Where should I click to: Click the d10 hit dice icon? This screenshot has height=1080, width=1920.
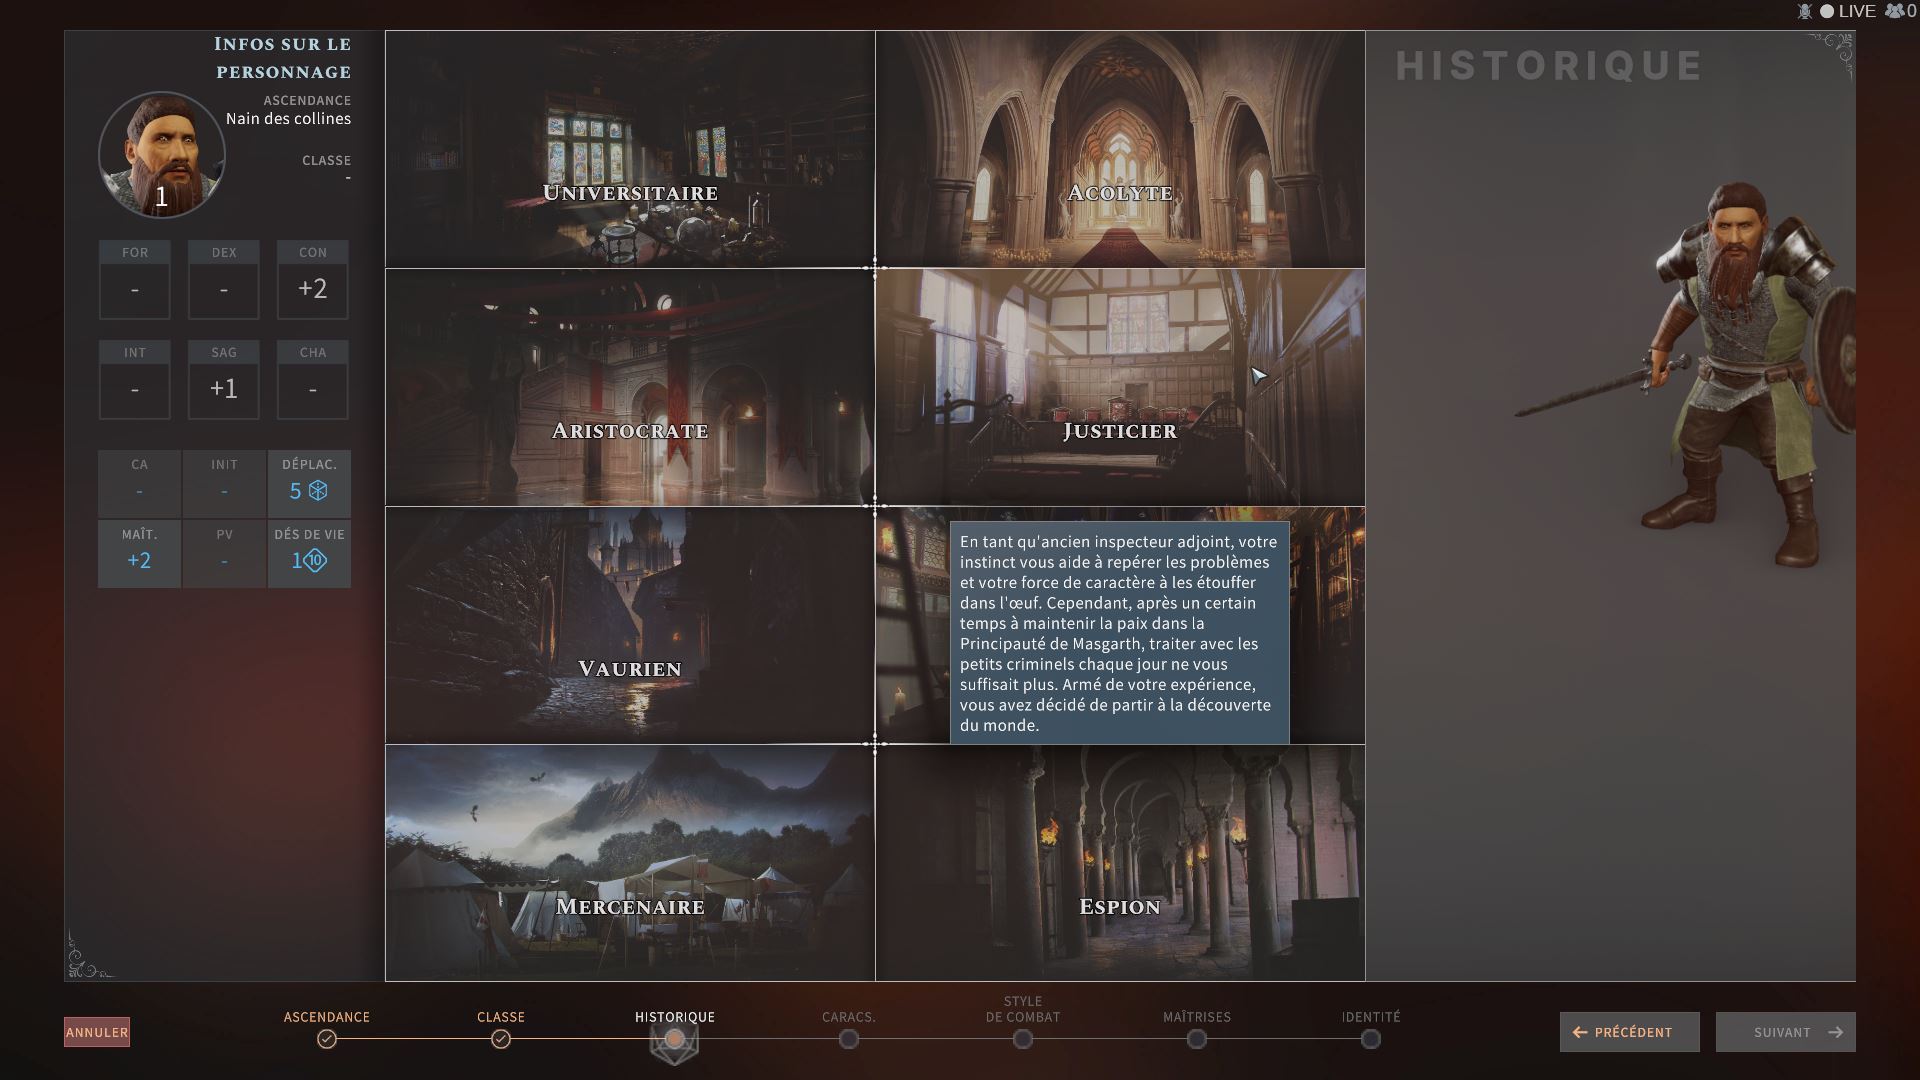pyautogui.click(x=315, y=560)
